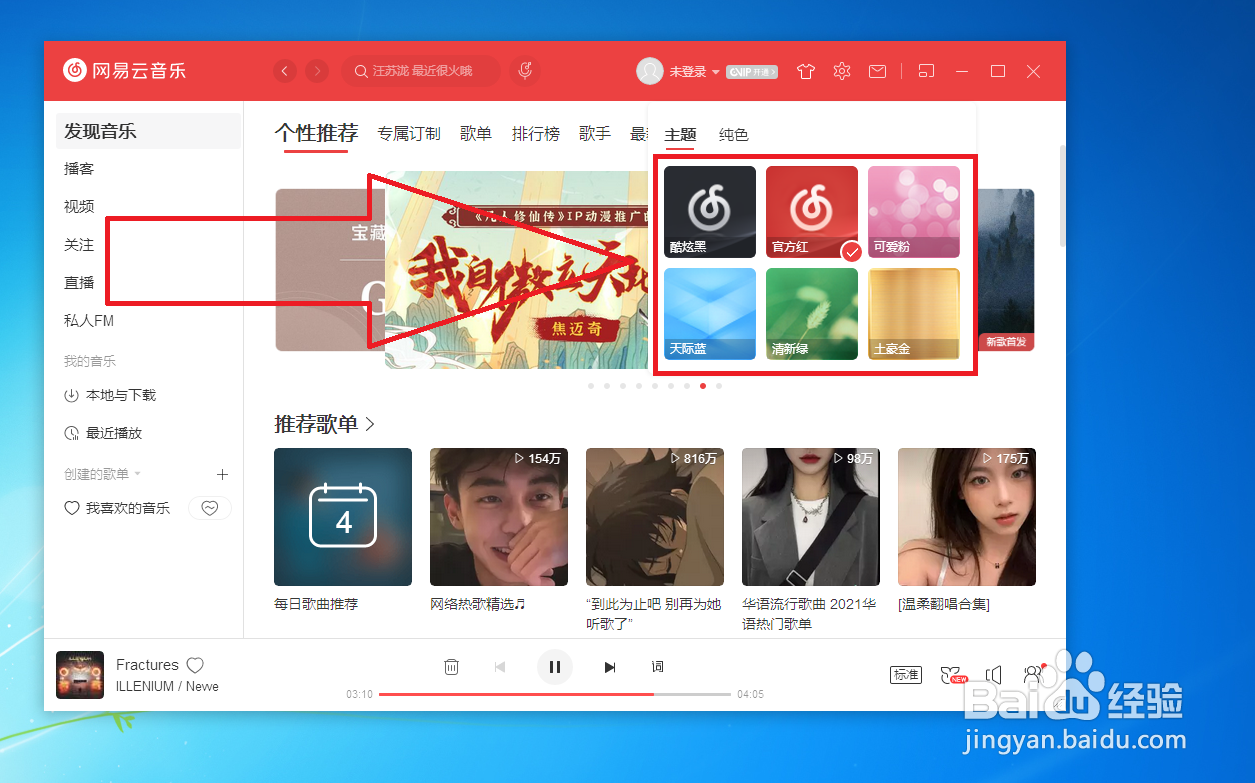The width and height of the screenshot is (1255, 783).
Task: Collapse the 创建的歌单 section
Action: click(102, 474)
